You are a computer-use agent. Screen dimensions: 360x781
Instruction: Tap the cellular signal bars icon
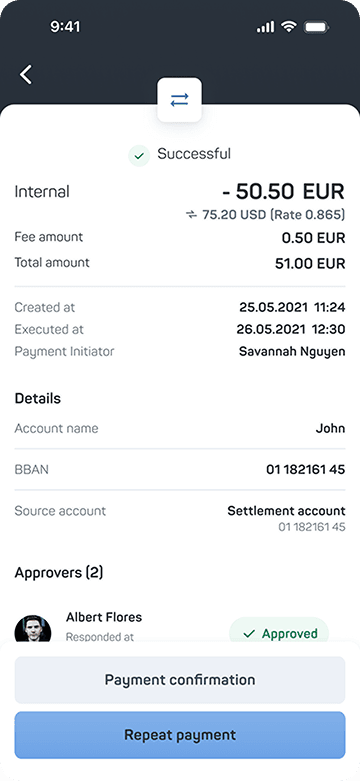point(265,27)
